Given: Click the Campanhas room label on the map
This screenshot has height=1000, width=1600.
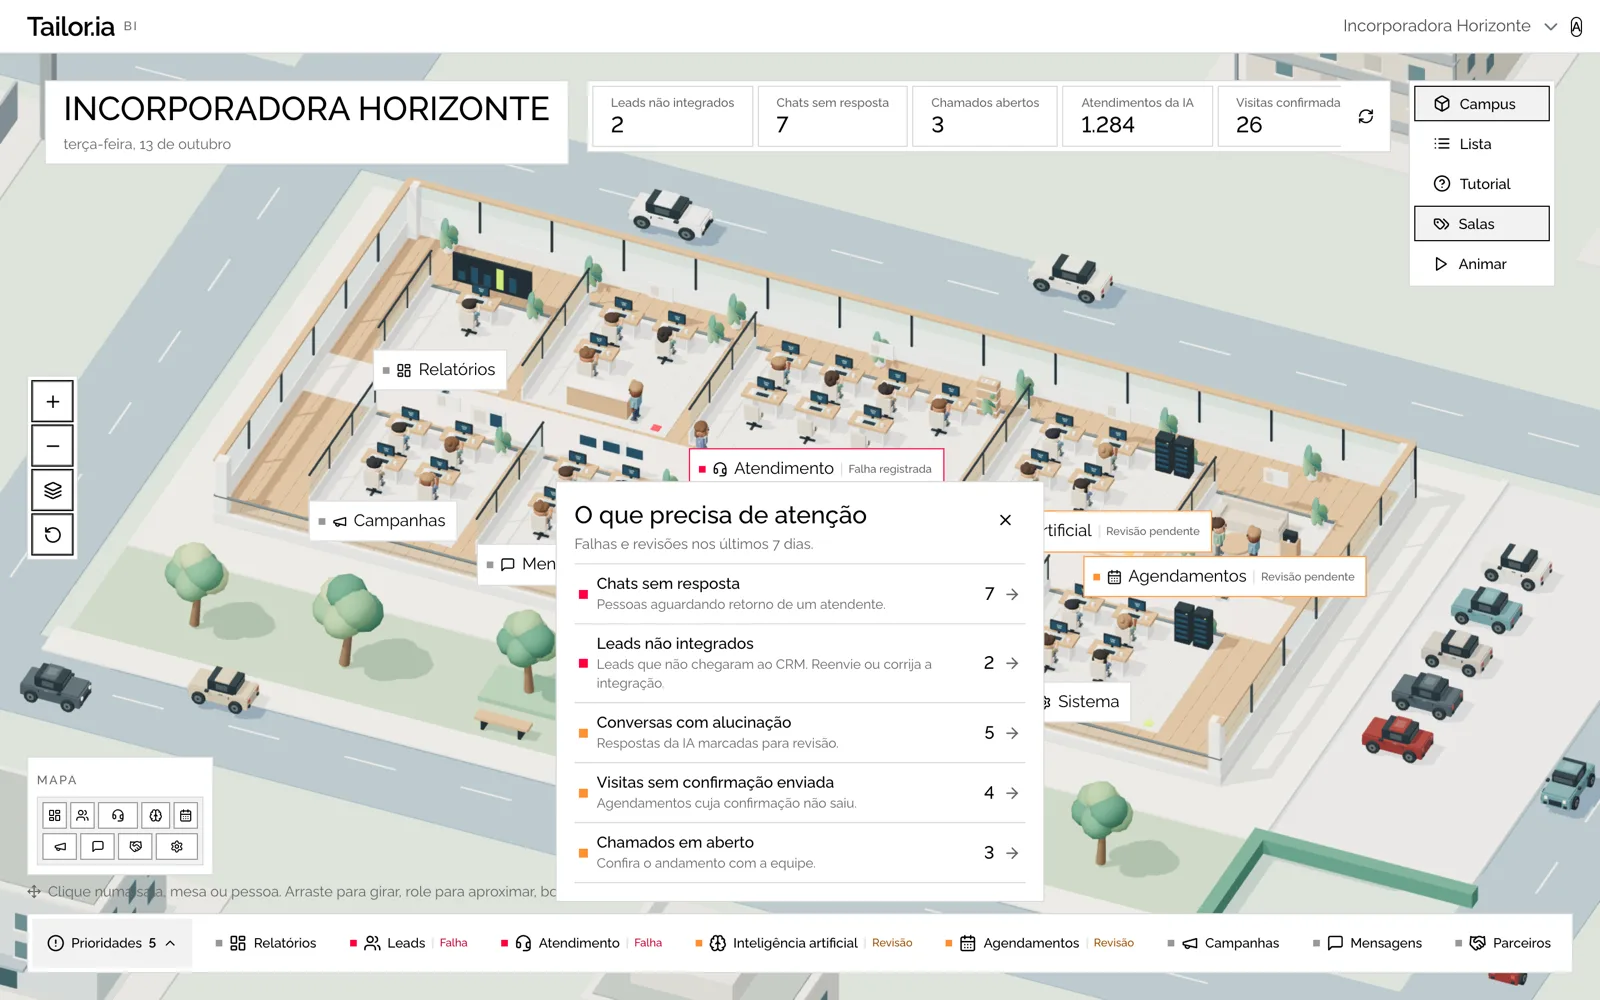Looking at the screenshot, I should 383,521.
